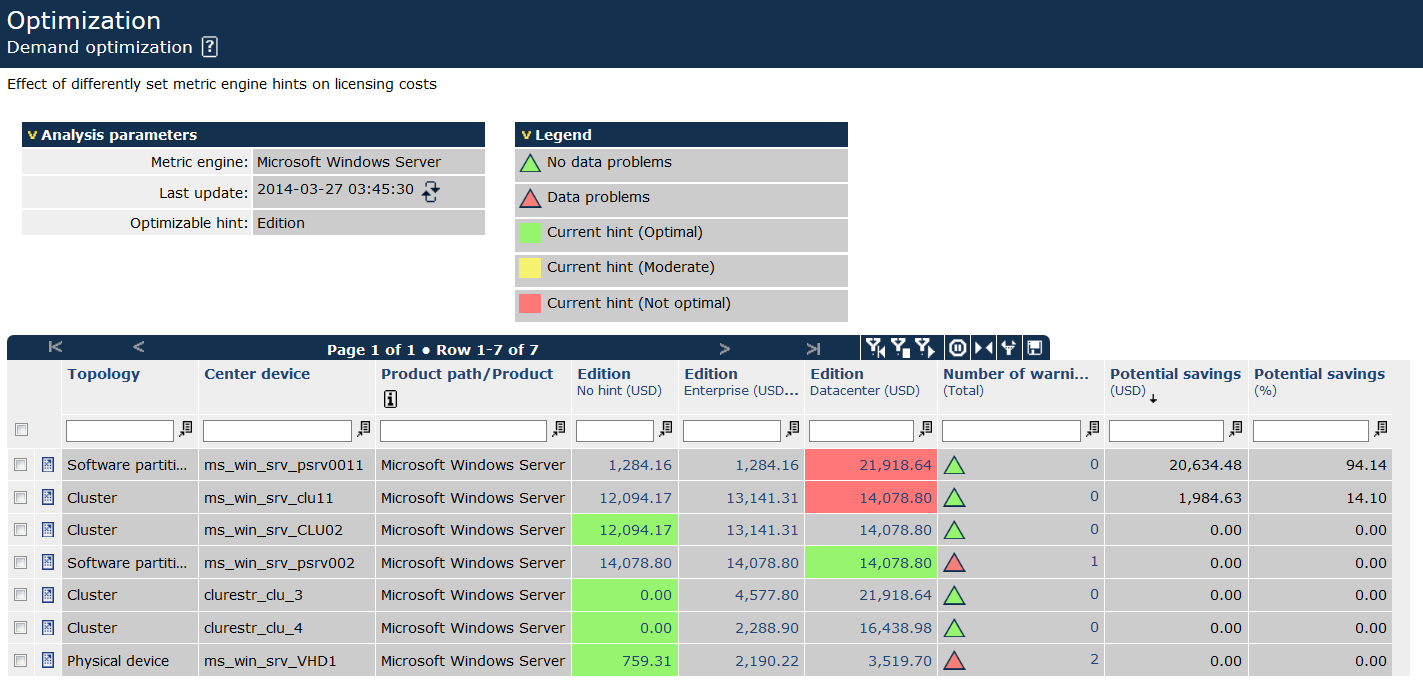Open help via the question mark next to Demand optimization
Viewport: 1423px width, 688px height.
coord(207,47)
